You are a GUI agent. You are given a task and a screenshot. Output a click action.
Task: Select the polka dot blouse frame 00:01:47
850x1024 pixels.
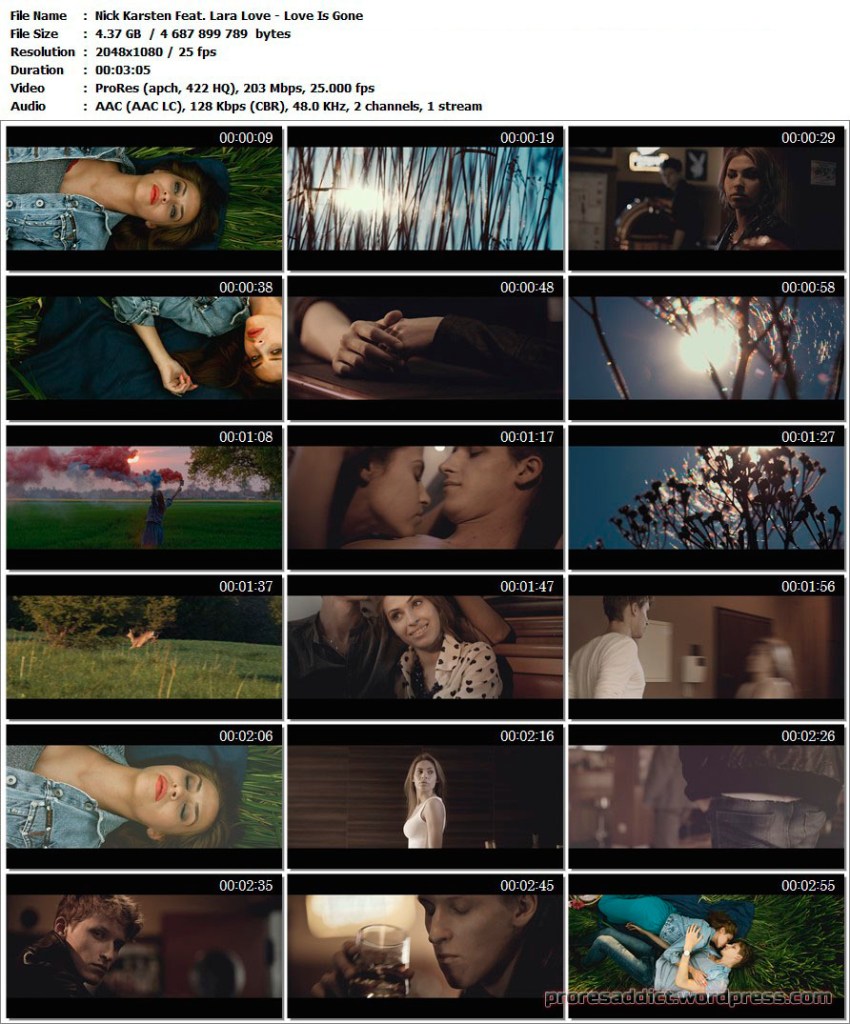(x=425, y=647)
